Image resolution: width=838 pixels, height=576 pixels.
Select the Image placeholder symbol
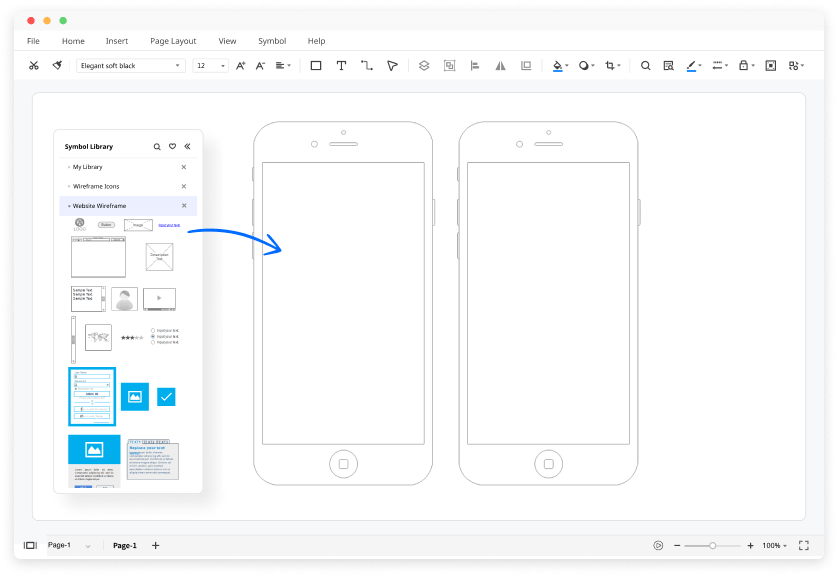(138, 225)
